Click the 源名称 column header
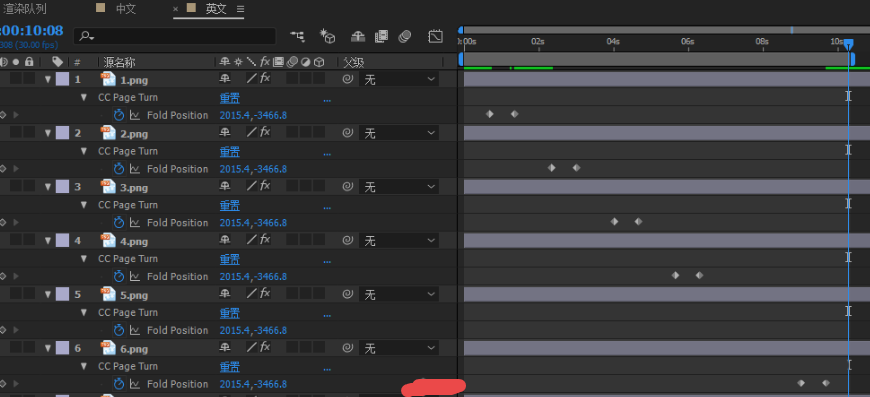The width and height of the screenshot is (870, 397). coord(119,62)
